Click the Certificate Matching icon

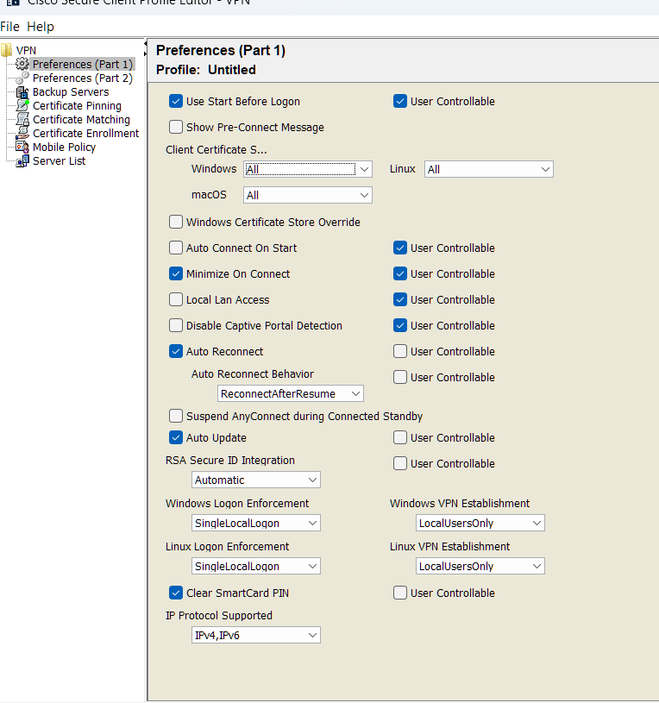(x=23, y=120)
